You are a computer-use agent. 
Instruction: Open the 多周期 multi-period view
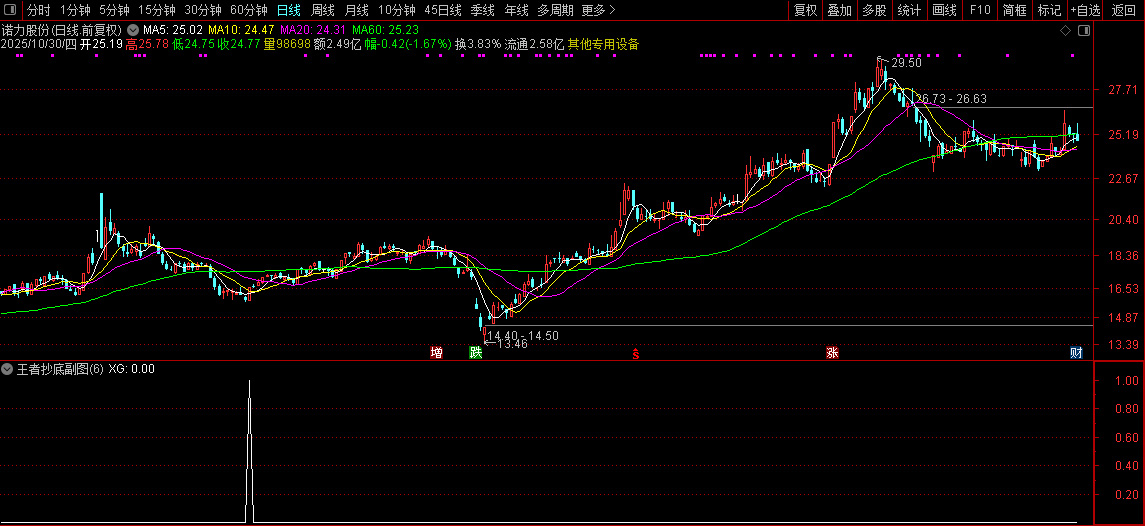tap(555, 10)
